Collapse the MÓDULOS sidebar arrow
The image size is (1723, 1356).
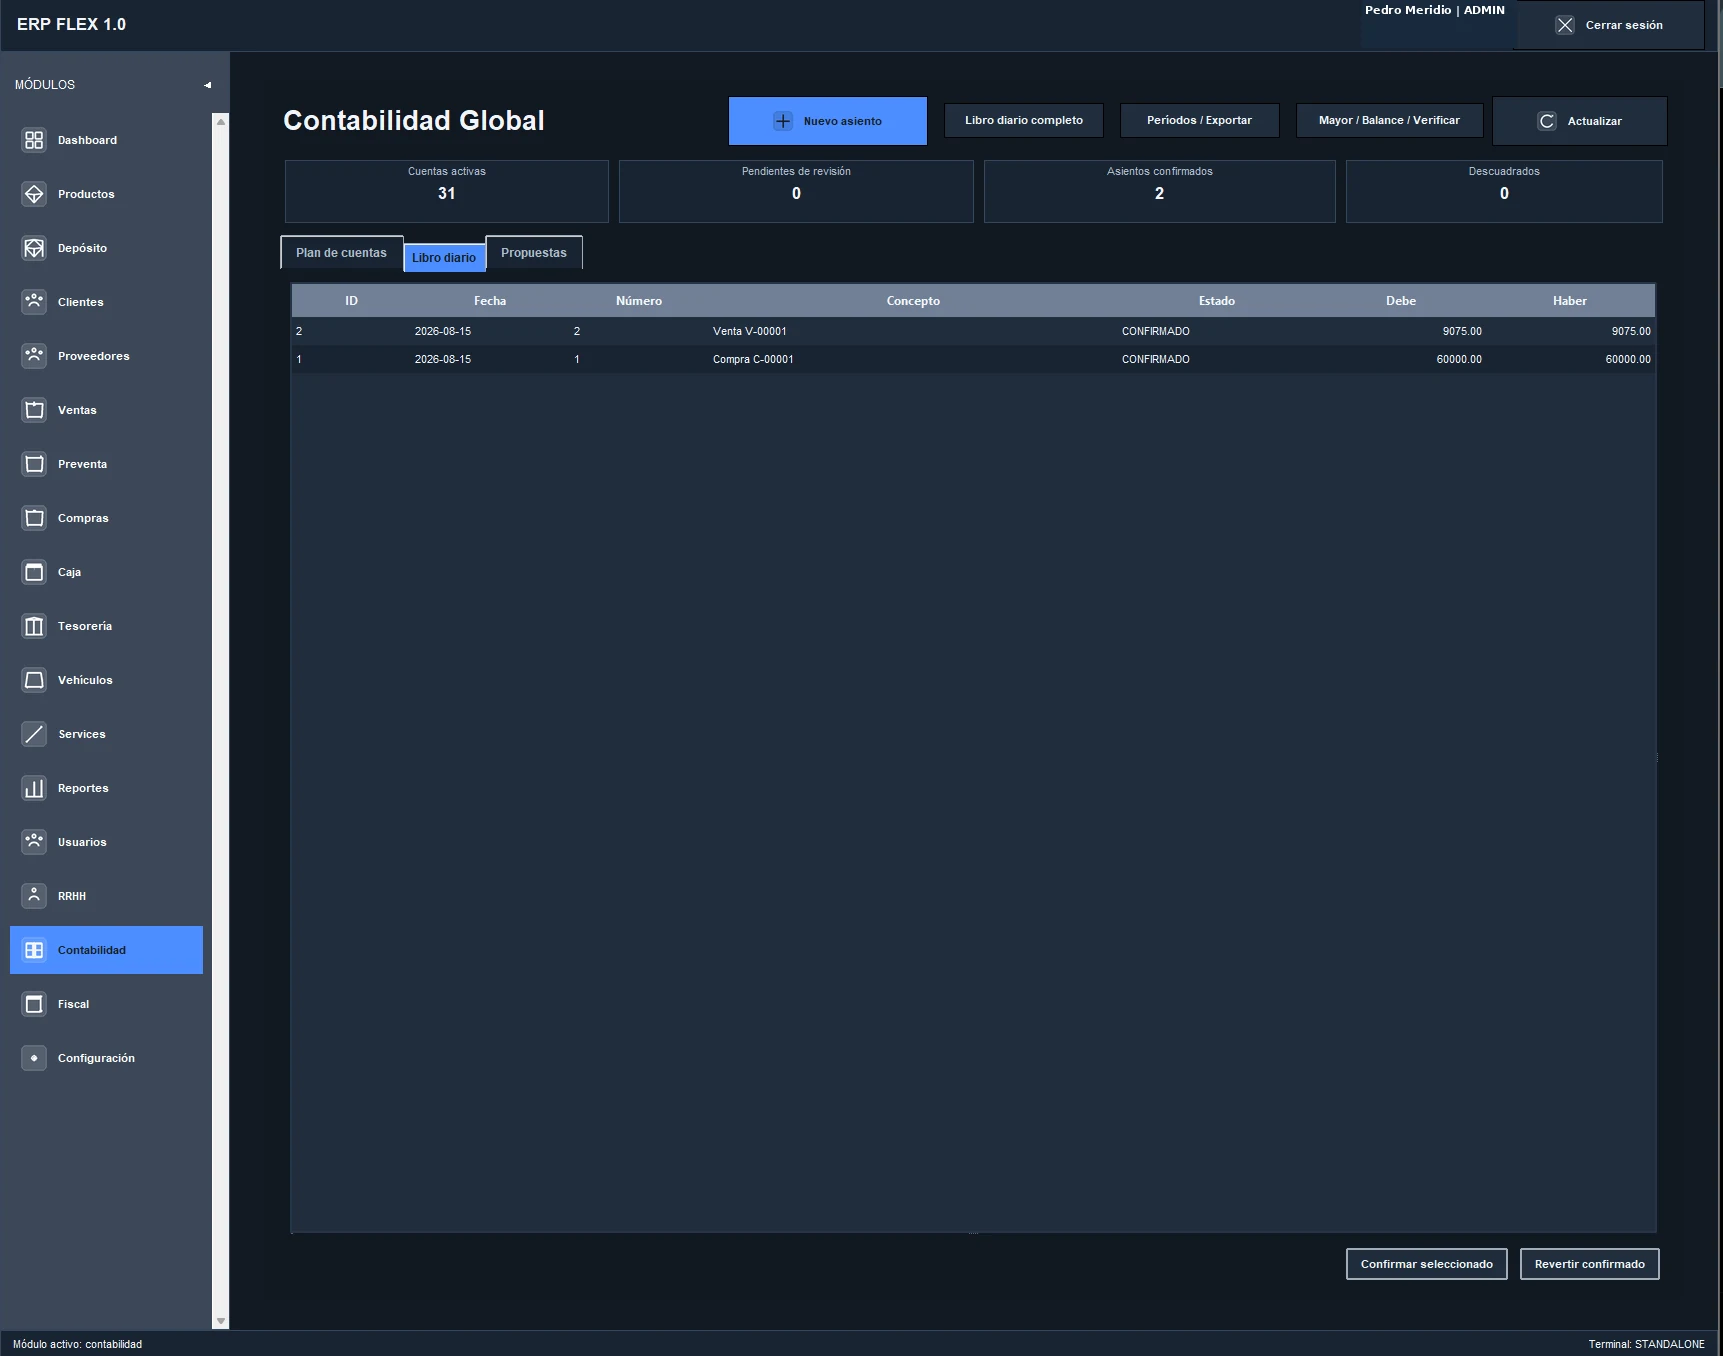click(208, 85)
